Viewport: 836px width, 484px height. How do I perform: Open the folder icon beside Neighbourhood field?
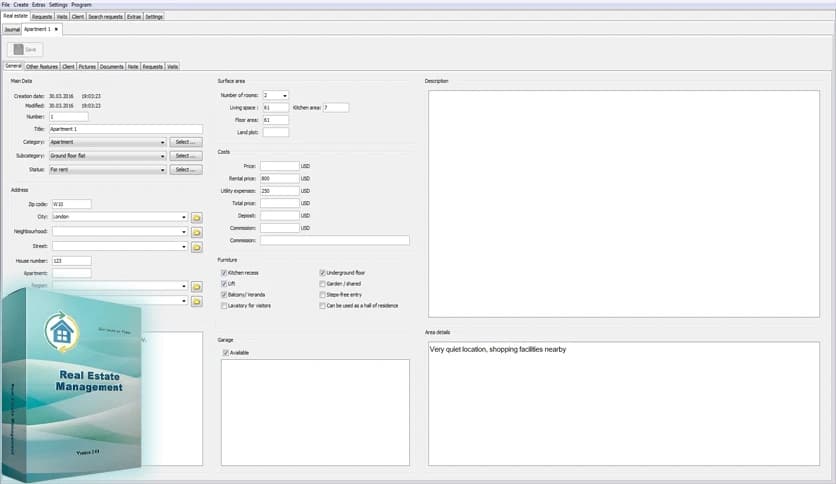[x=197, y=232]
